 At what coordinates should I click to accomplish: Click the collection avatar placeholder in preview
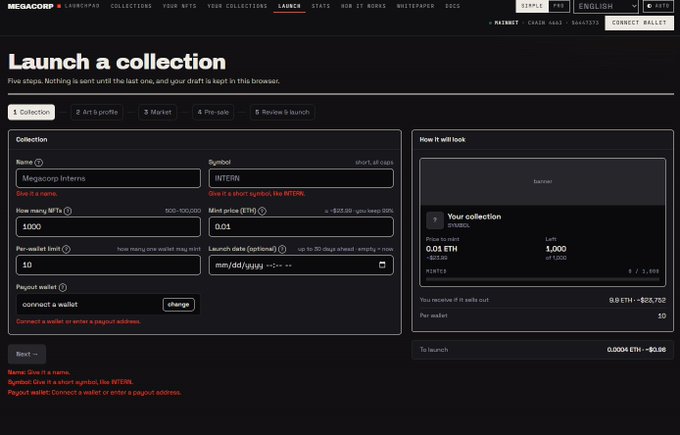(x=435, y=220)
